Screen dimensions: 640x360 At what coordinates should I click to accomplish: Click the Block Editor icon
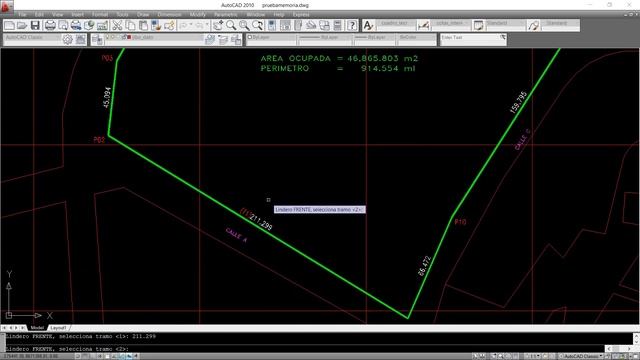(169, 26)
